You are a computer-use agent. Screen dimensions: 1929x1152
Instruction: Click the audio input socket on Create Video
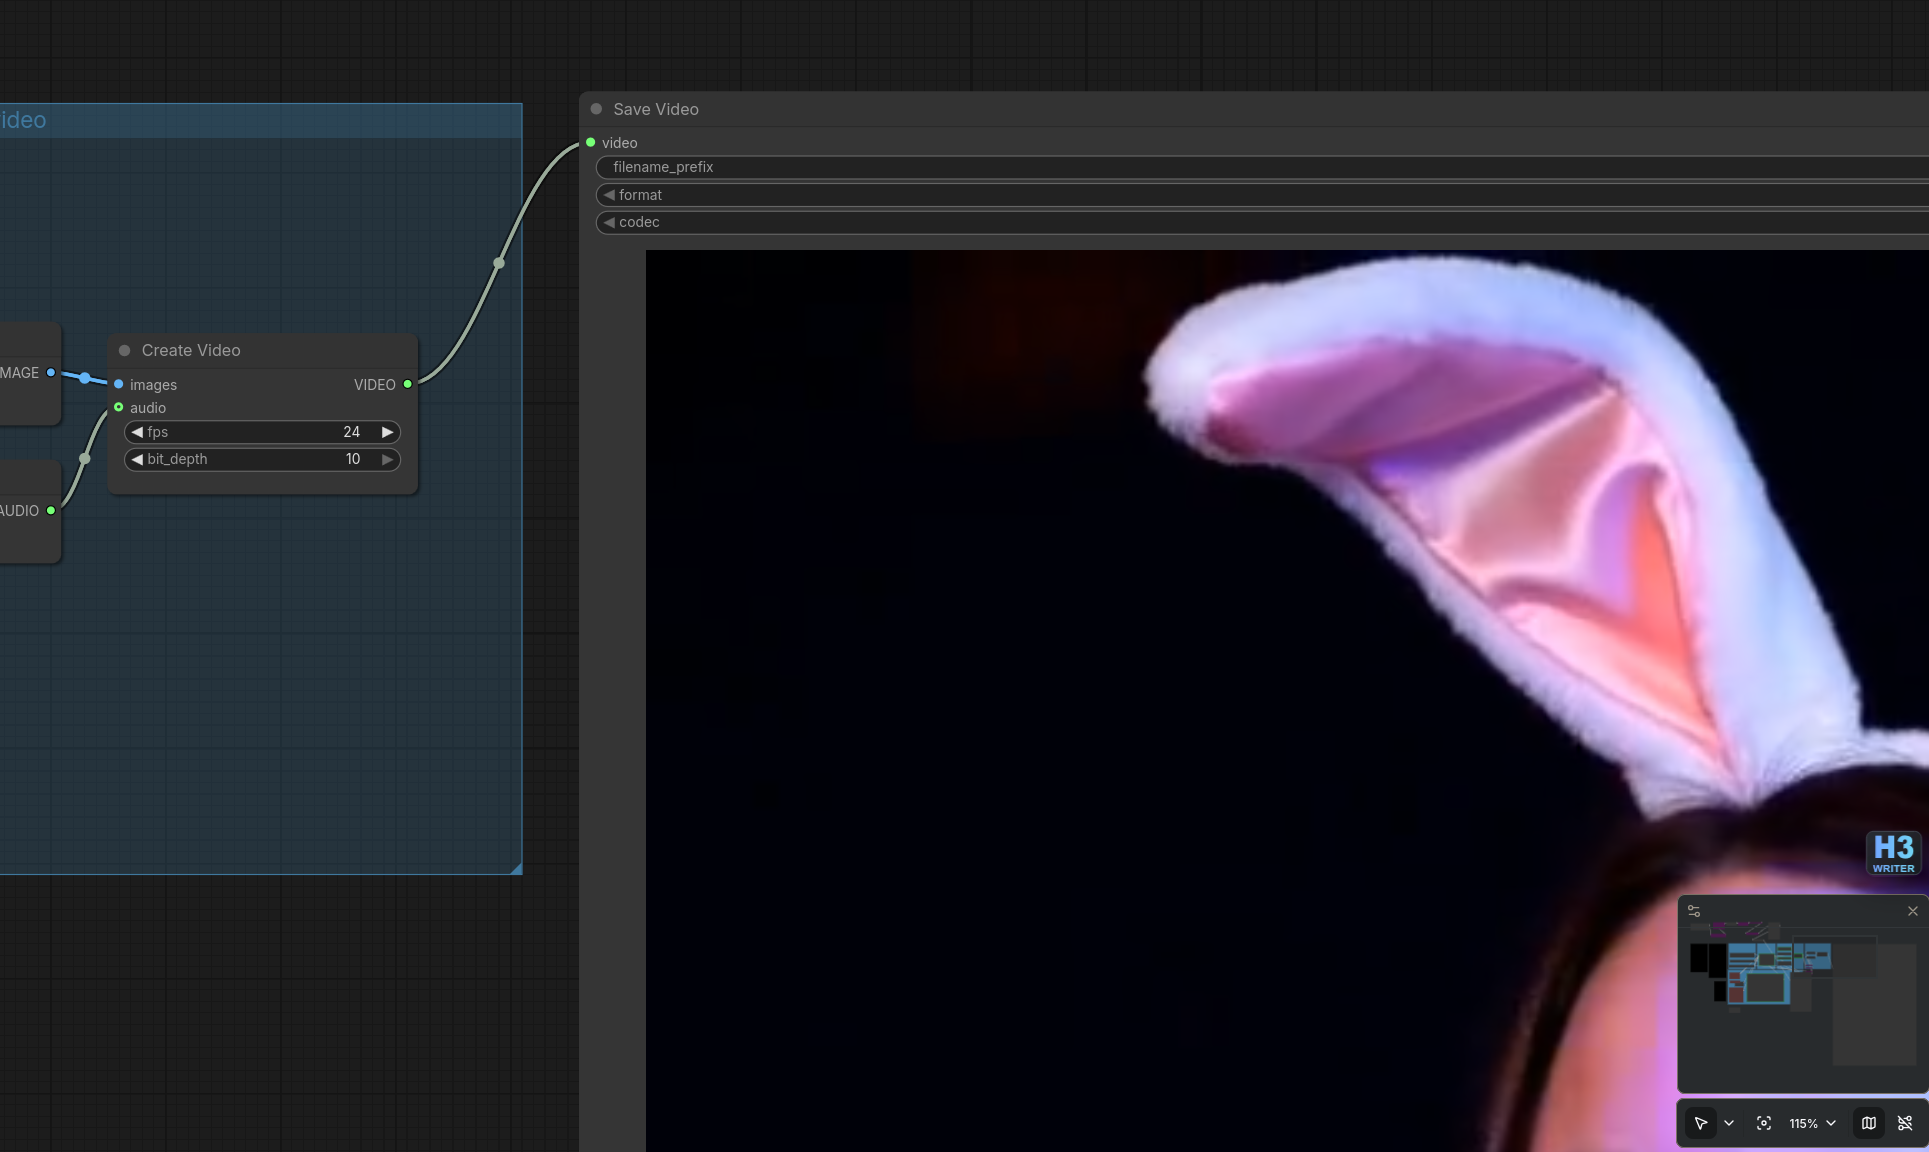click(x=119, y=408)
